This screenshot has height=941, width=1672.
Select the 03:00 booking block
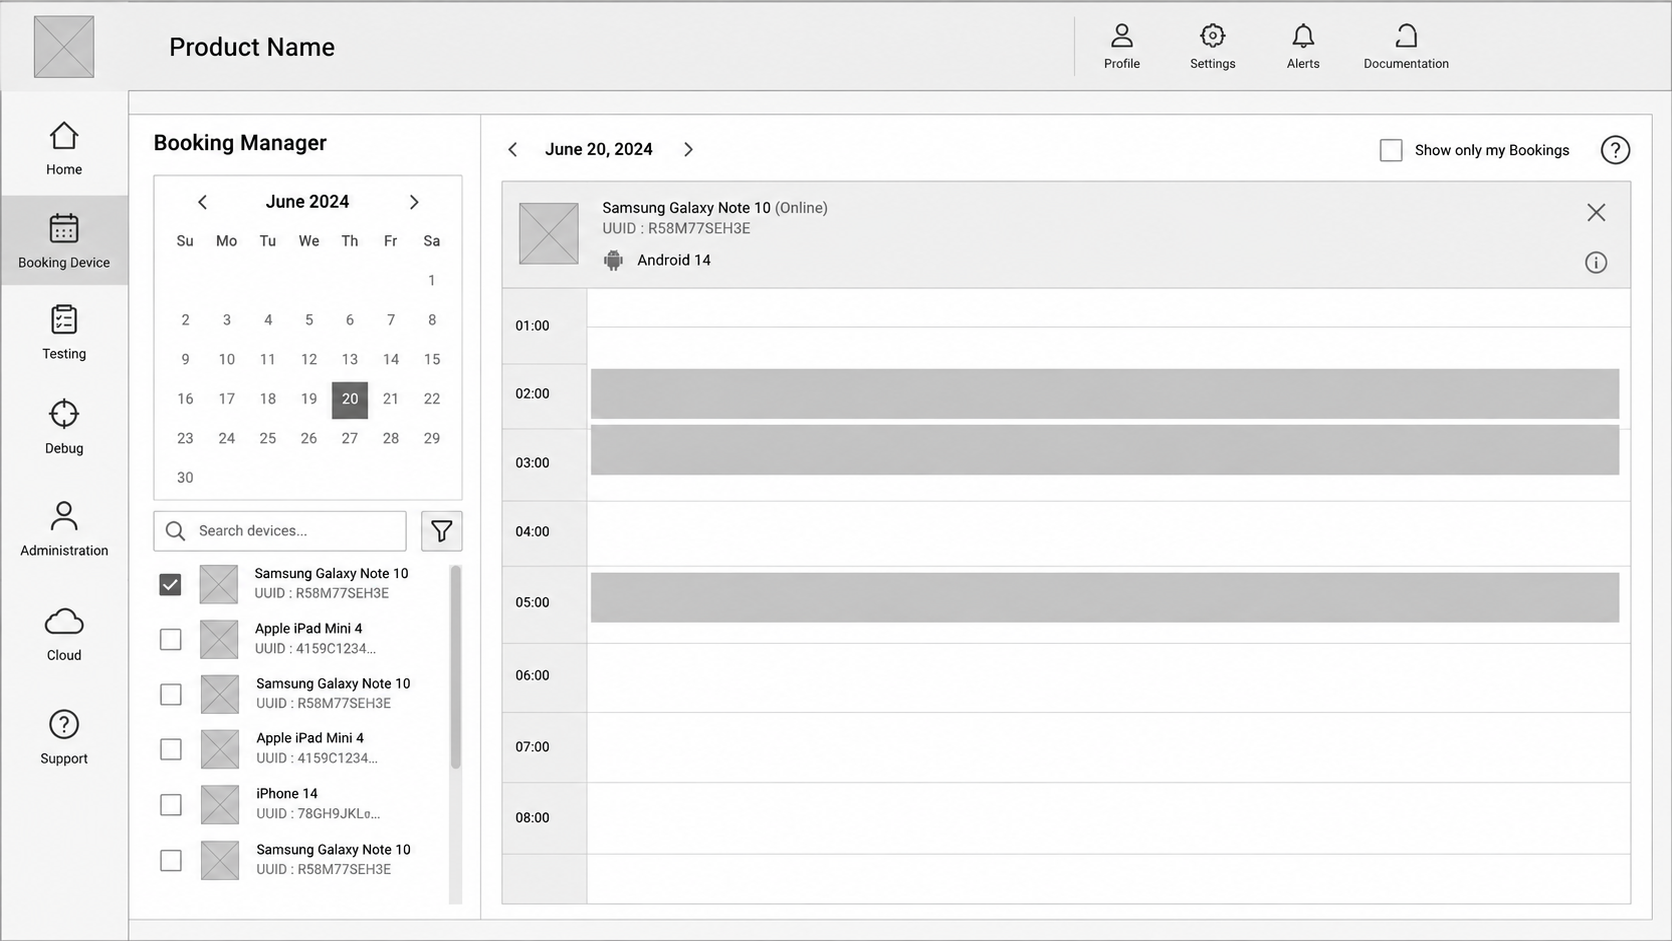[1105, 450]
